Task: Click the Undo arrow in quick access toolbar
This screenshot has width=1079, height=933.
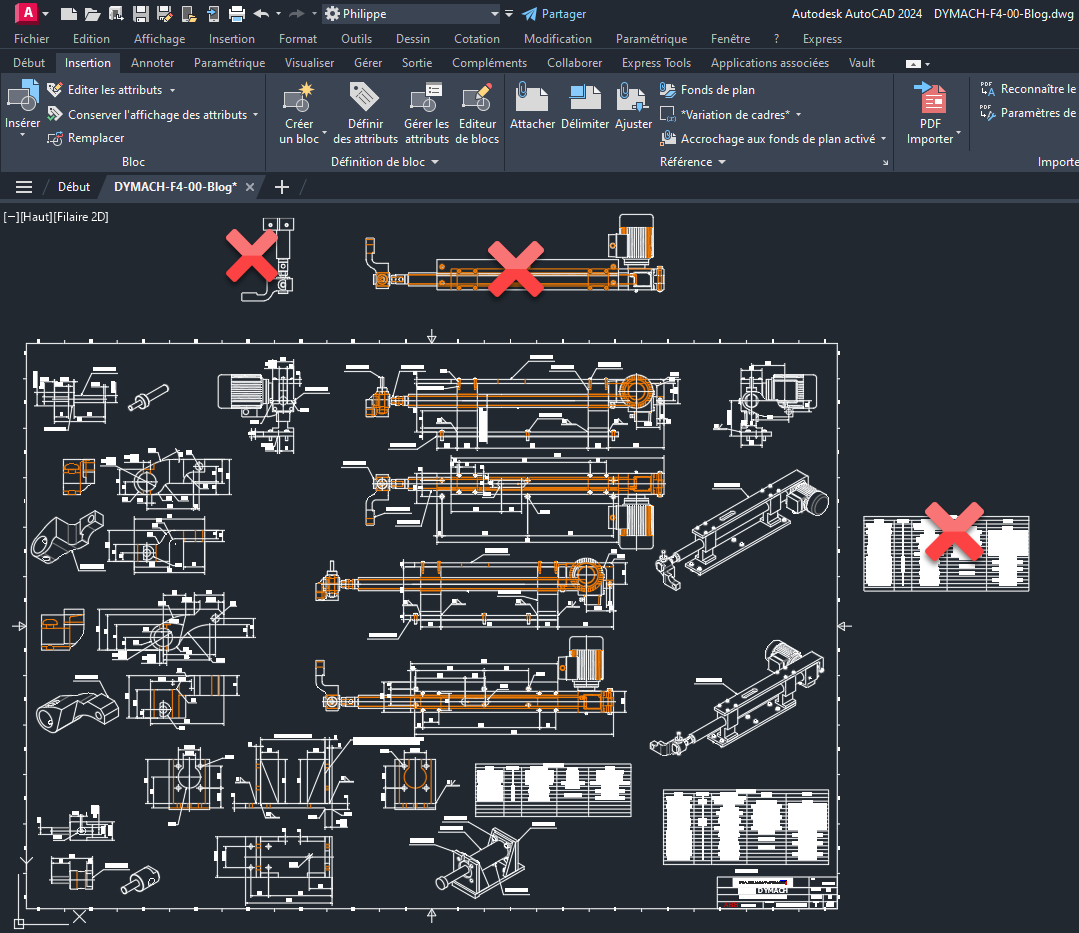Action: [x=262, y=14]
